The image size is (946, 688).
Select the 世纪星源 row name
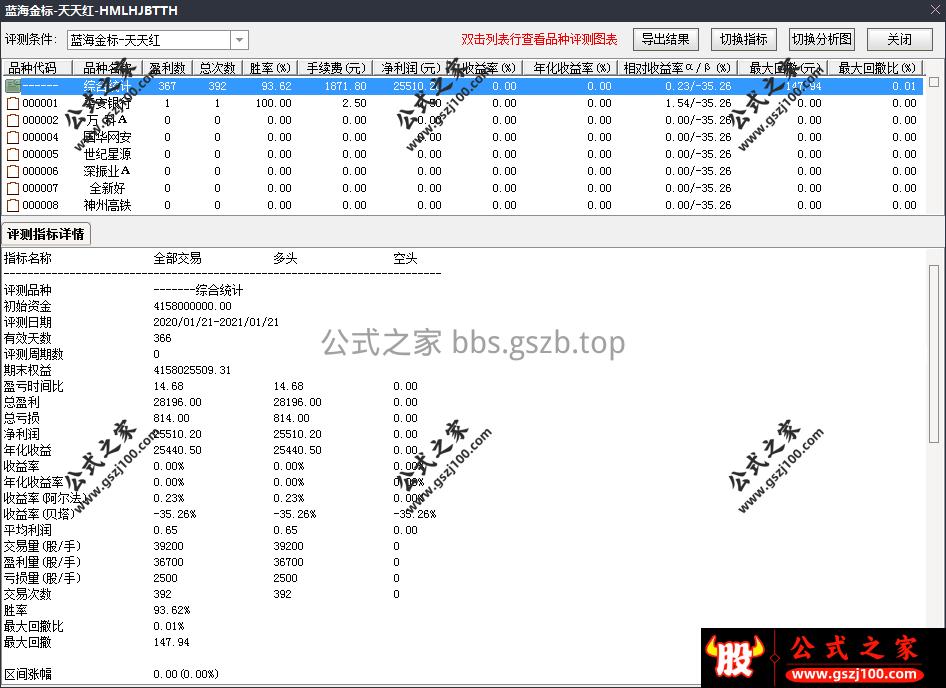(107, 154)
